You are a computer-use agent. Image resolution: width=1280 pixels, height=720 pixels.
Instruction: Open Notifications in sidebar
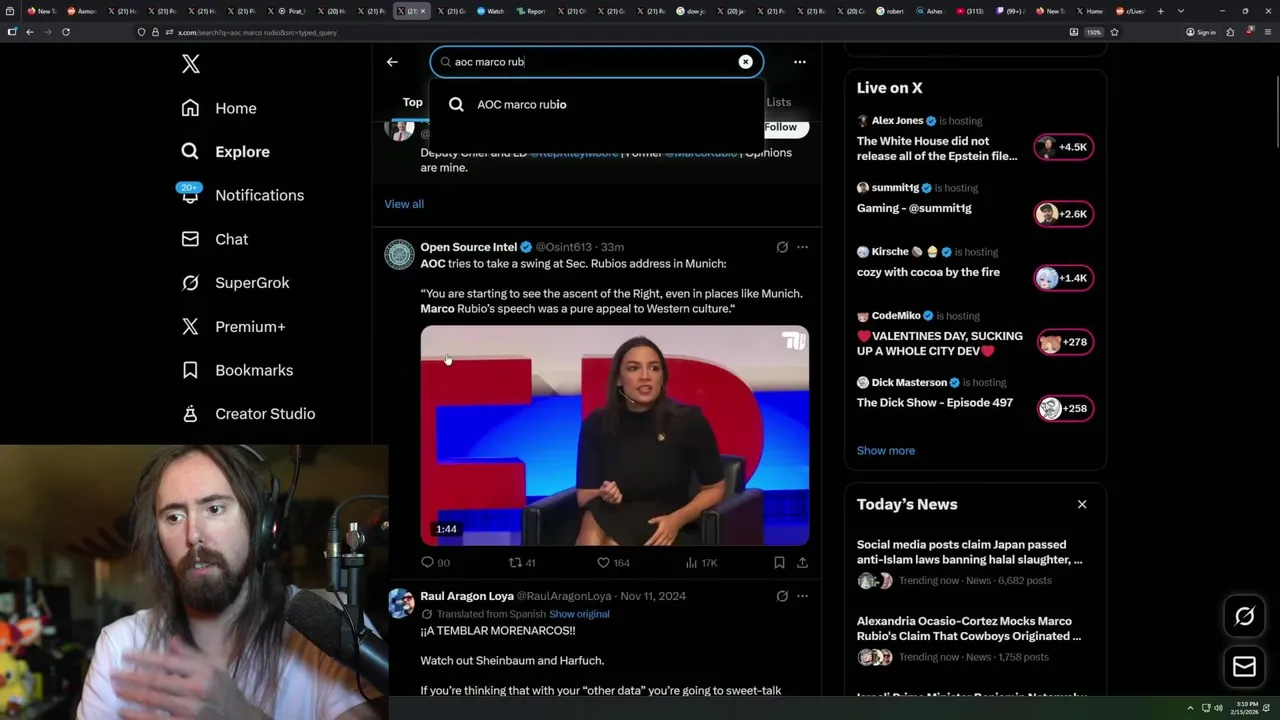pos(241,195)
